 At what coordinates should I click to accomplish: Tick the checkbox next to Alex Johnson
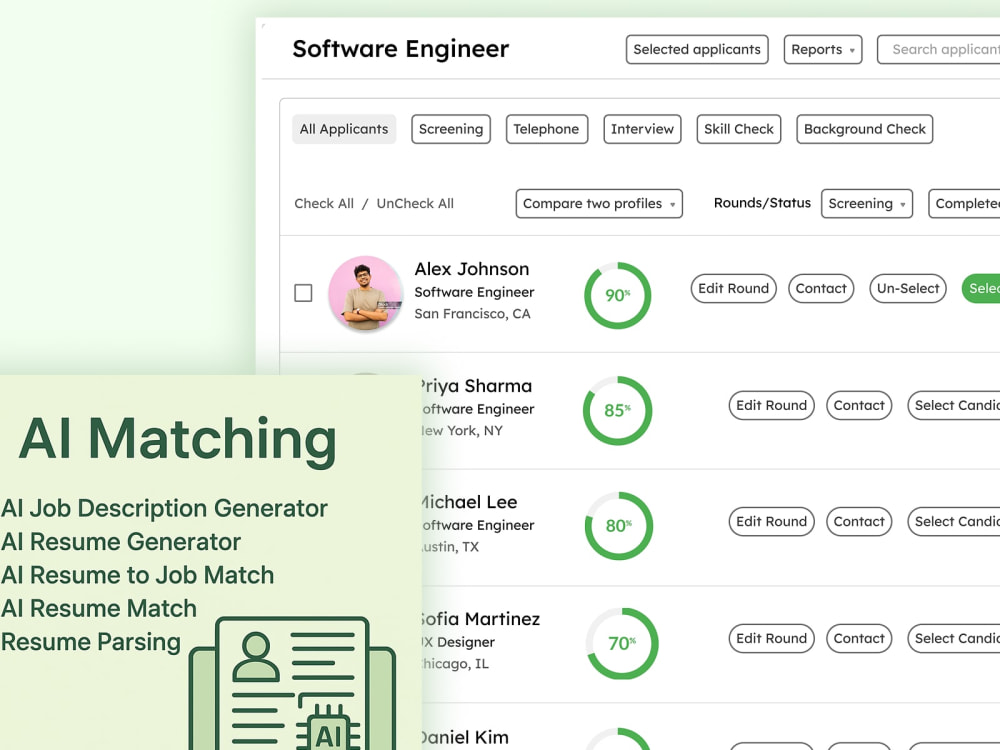[303, 293]
